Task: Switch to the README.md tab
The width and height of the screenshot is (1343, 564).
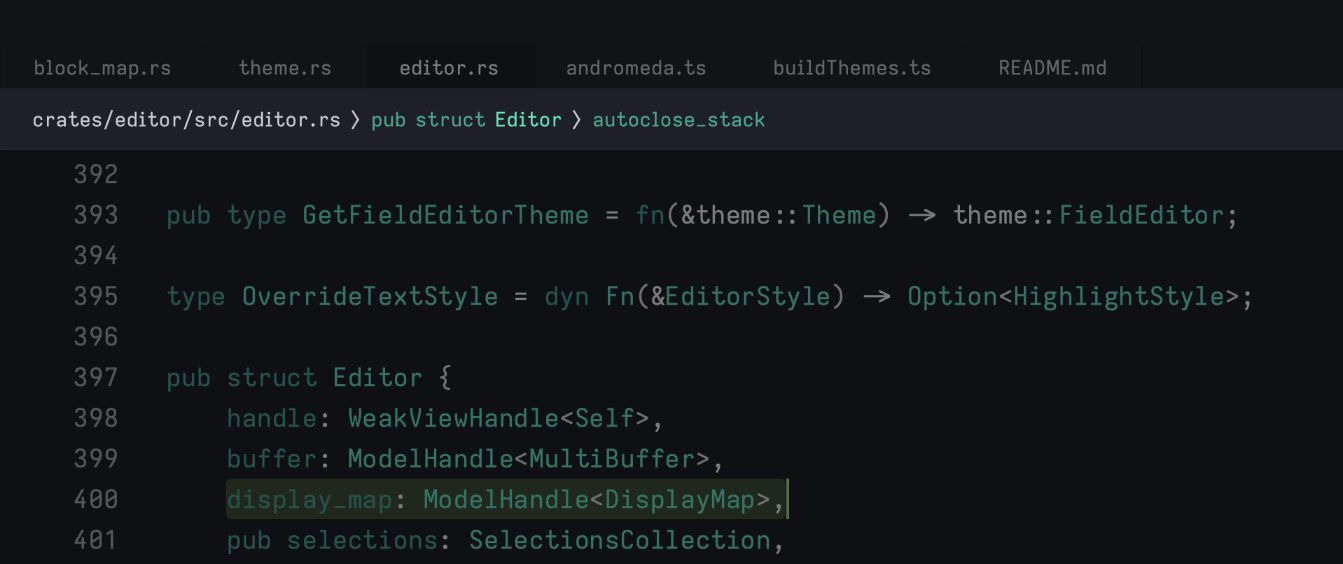Action: coord(1052,68)
